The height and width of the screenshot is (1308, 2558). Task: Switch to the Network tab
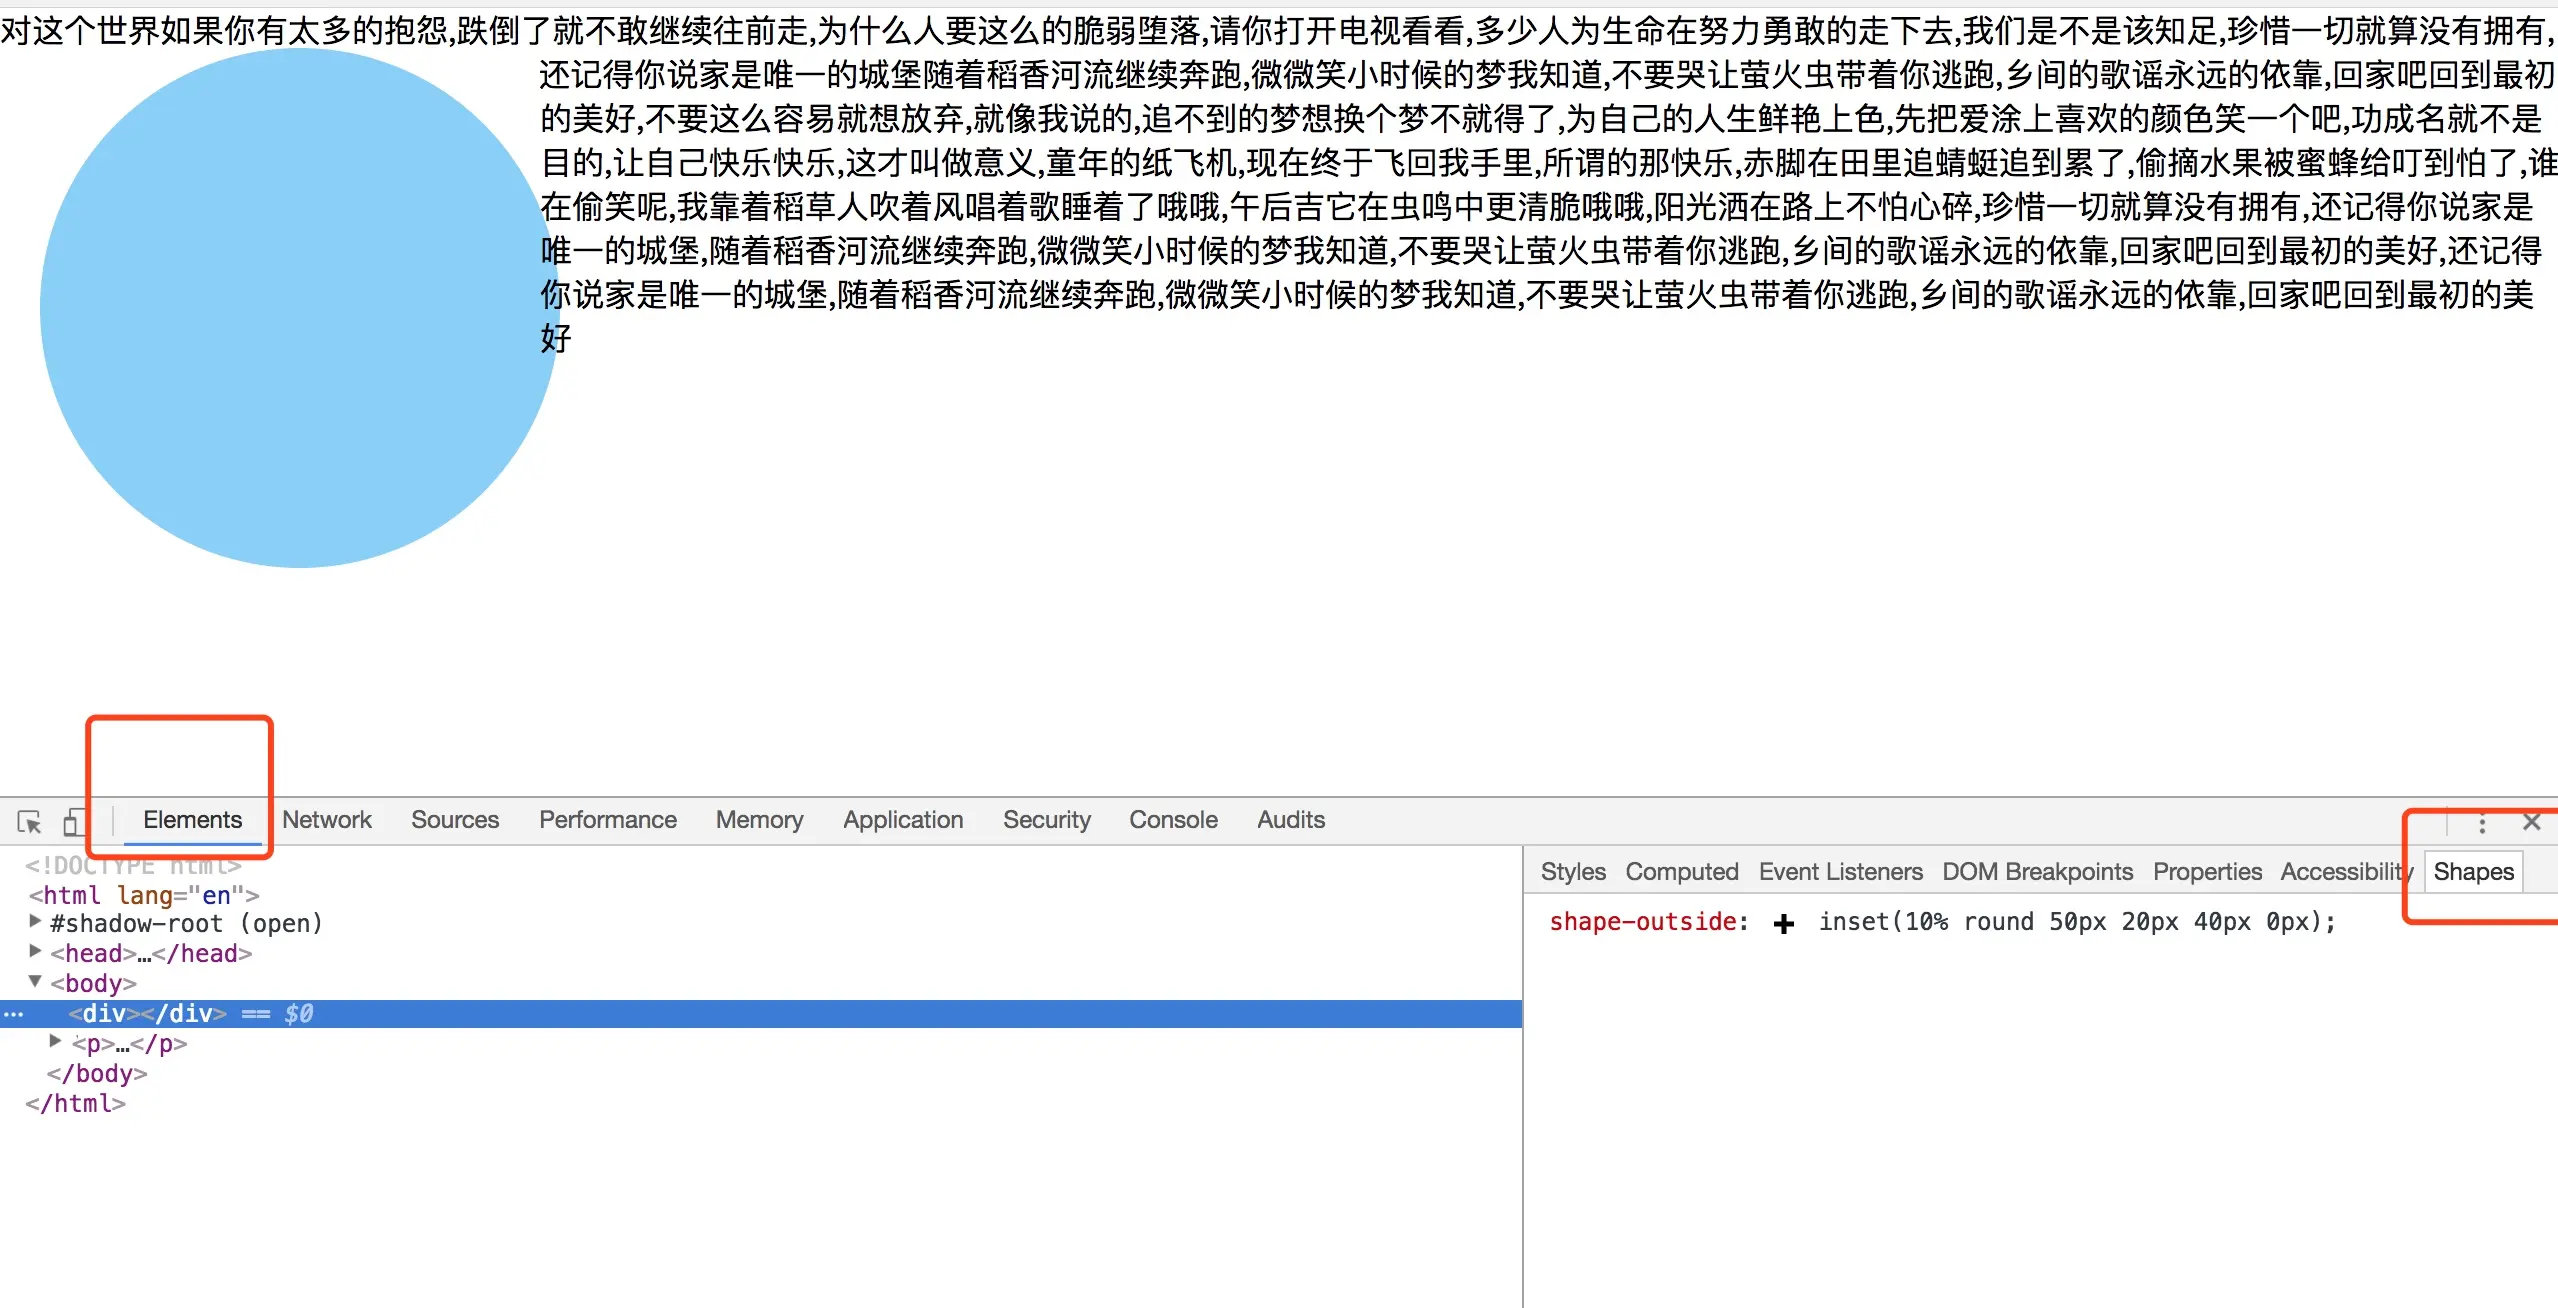326,820
